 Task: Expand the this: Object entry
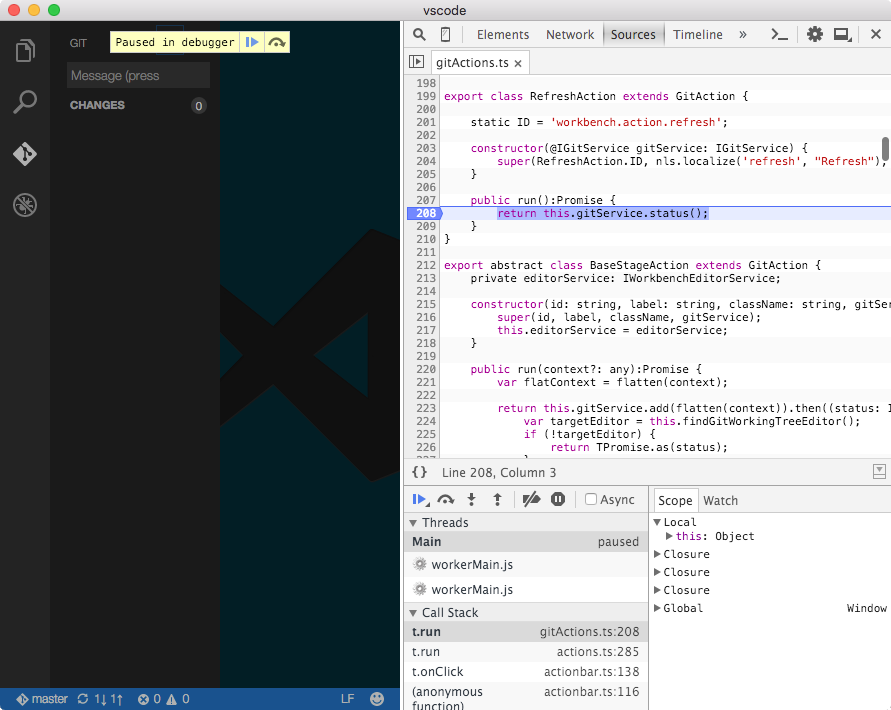pyautogui.click(x=669, y=535)
